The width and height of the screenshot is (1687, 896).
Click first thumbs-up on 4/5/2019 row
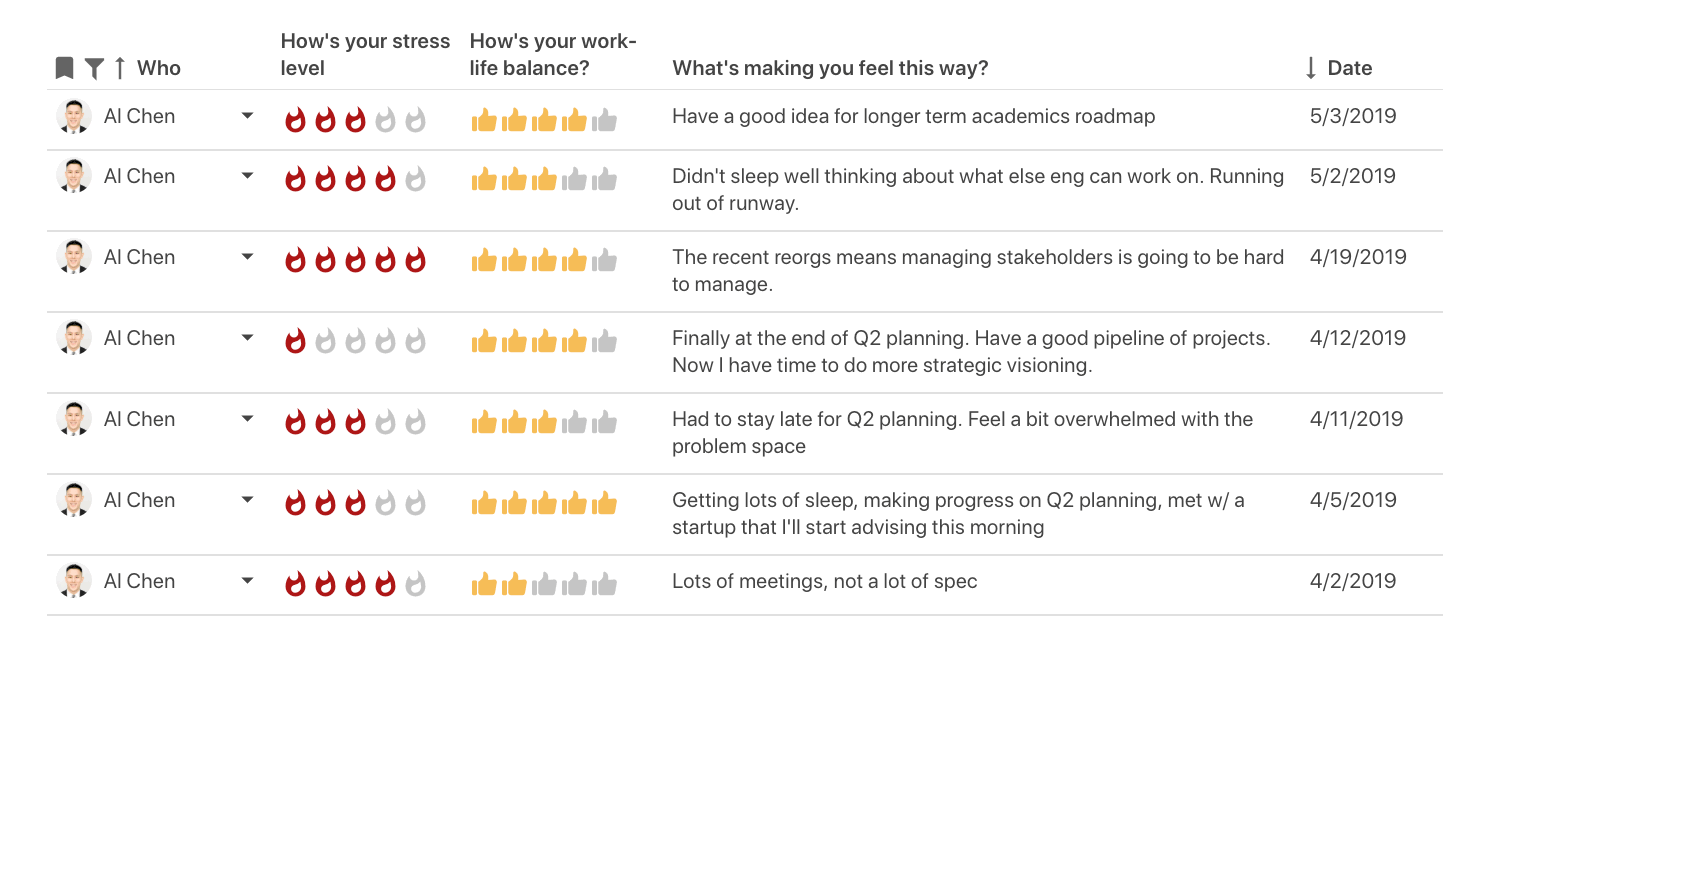click(x=485, y=504)
